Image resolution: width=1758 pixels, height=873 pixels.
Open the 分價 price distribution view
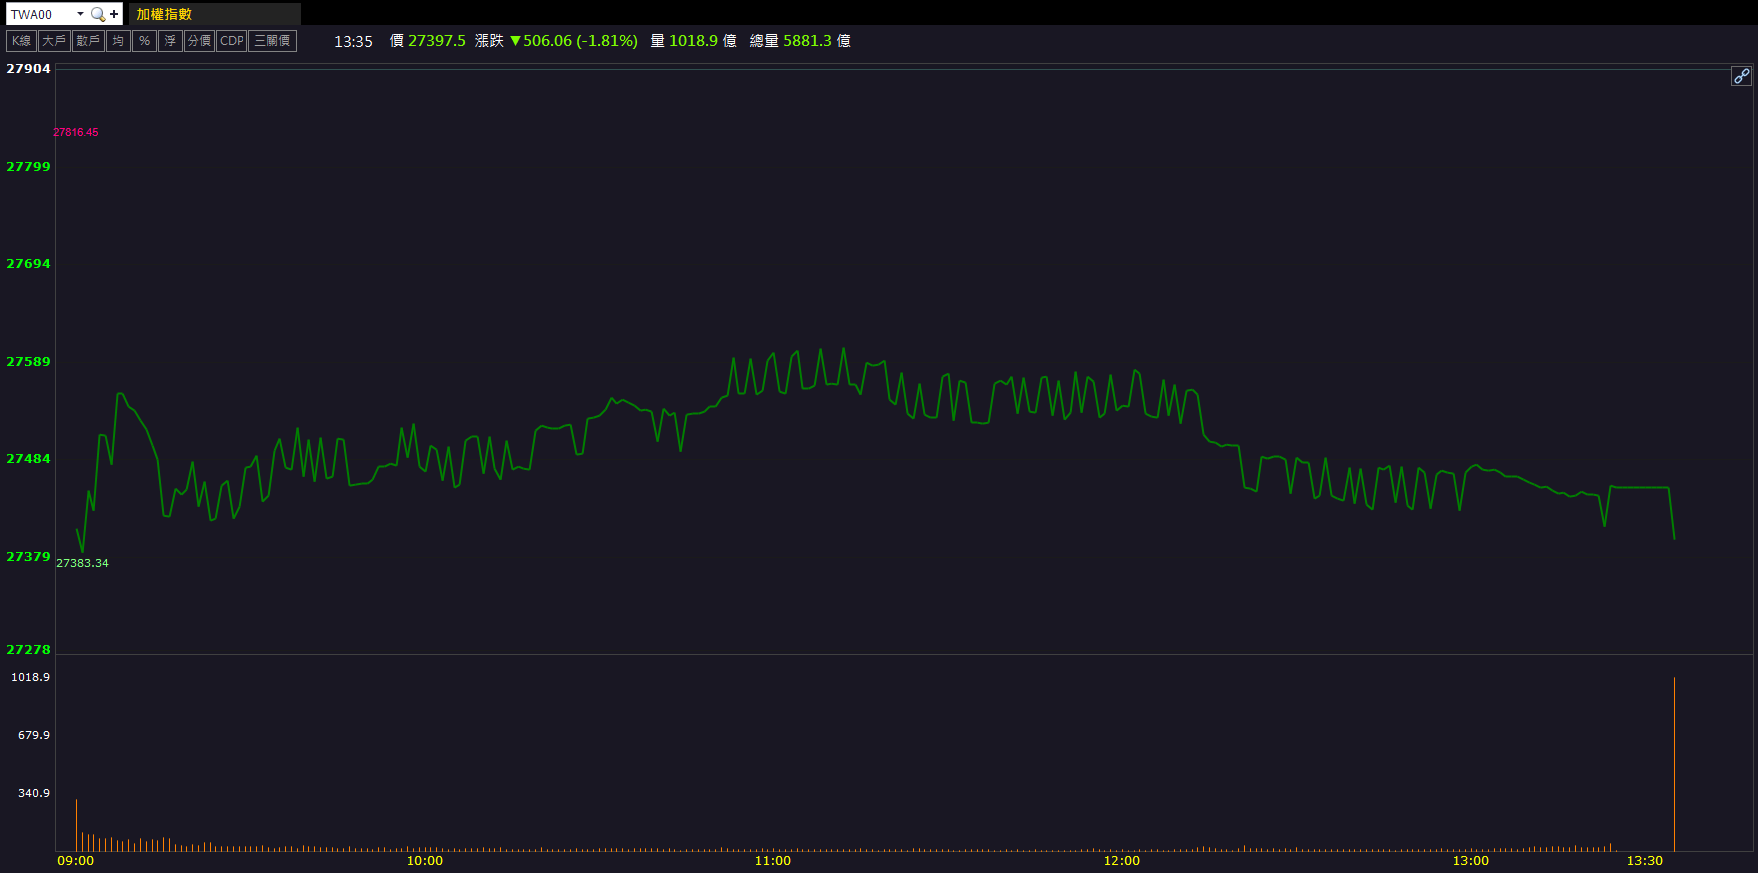[x=199, y=41]
